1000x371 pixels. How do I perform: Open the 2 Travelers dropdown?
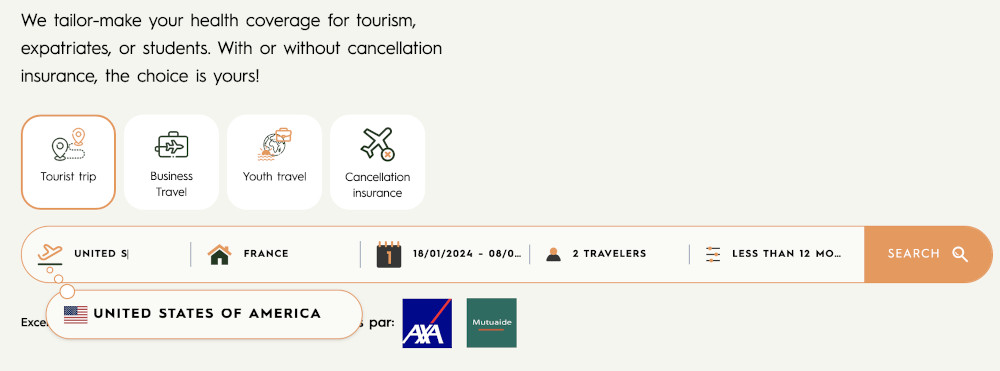coord(609,254)
